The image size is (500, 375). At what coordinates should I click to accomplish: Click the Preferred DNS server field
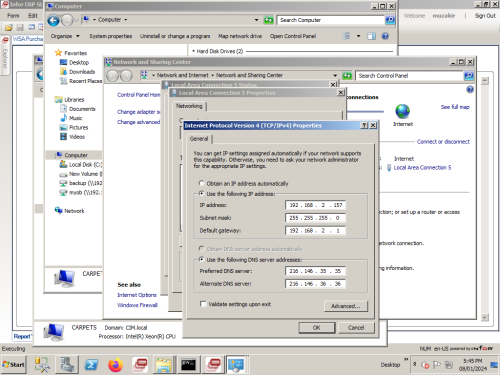pyautogui.click(x=315, y=271)
